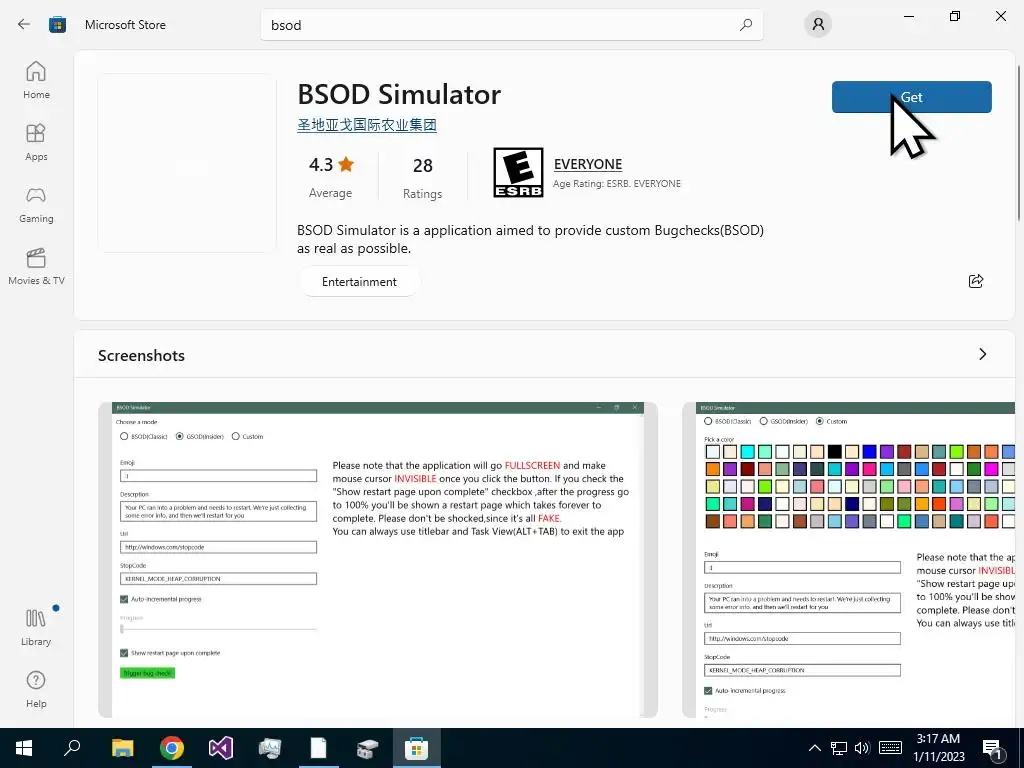Click the BSOD Simulator title
This screenshot has height=768, width=1024.
tap(399, 95)
